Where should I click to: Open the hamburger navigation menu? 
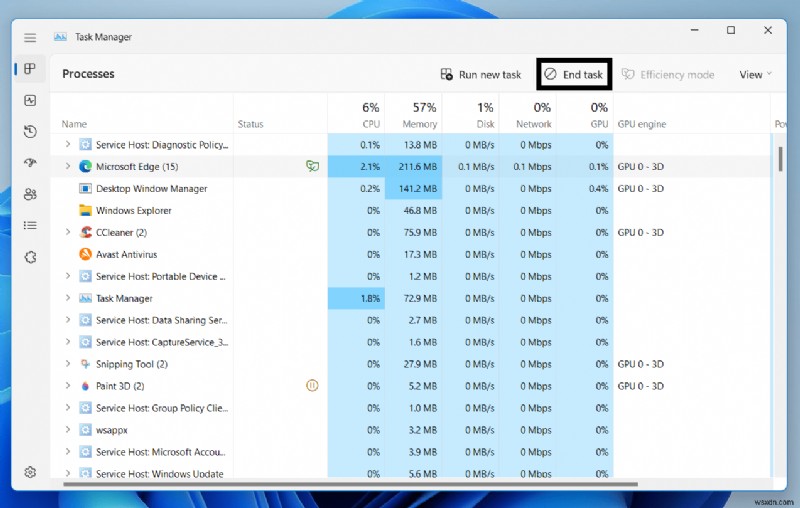(30, 37)
